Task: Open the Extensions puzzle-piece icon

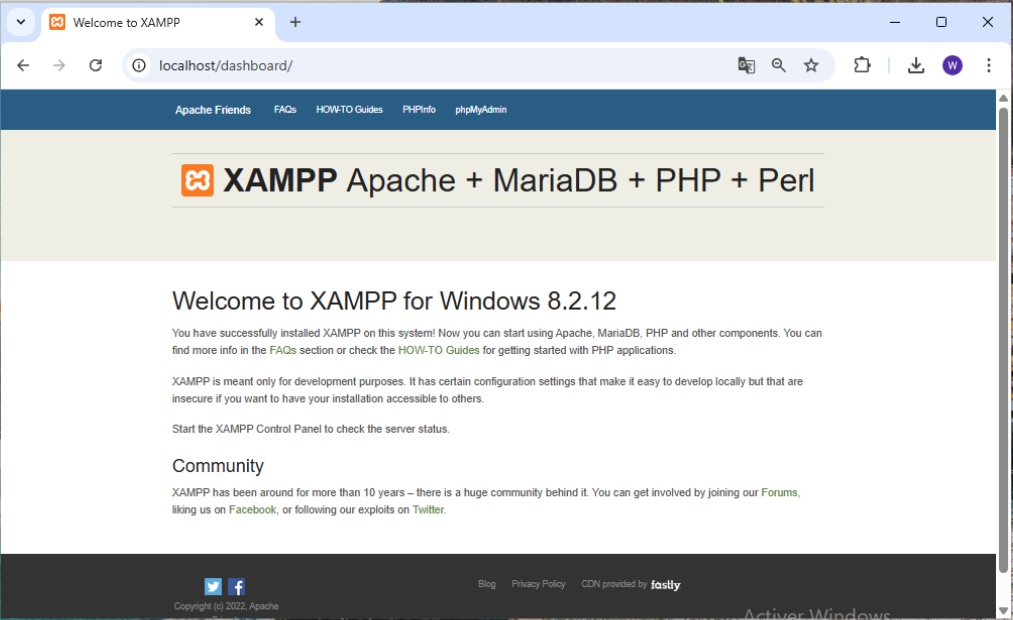Action: coord(861,64)
